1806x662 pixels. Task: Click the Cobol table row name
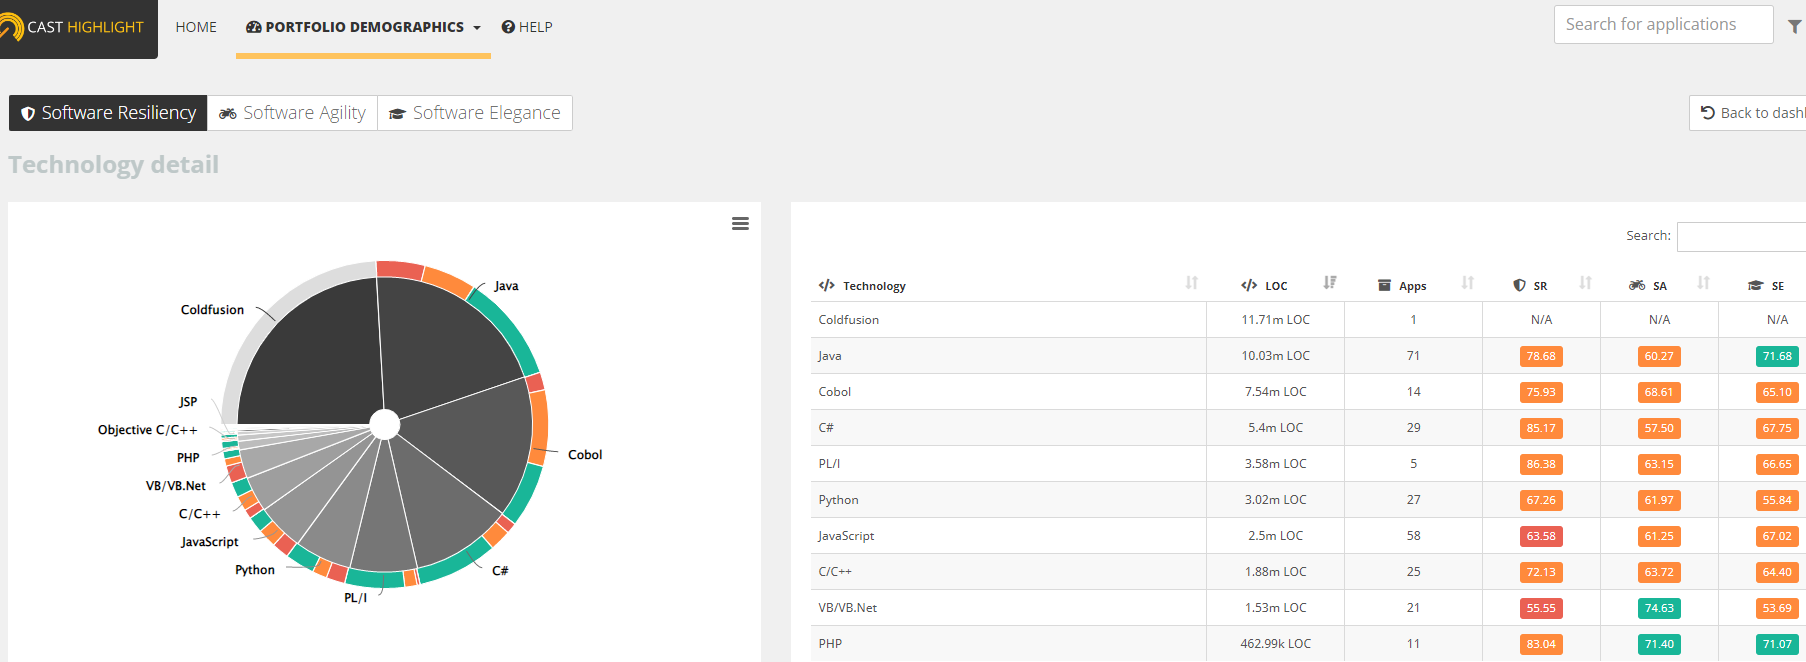pyautogui.click(x=834, y=392)
